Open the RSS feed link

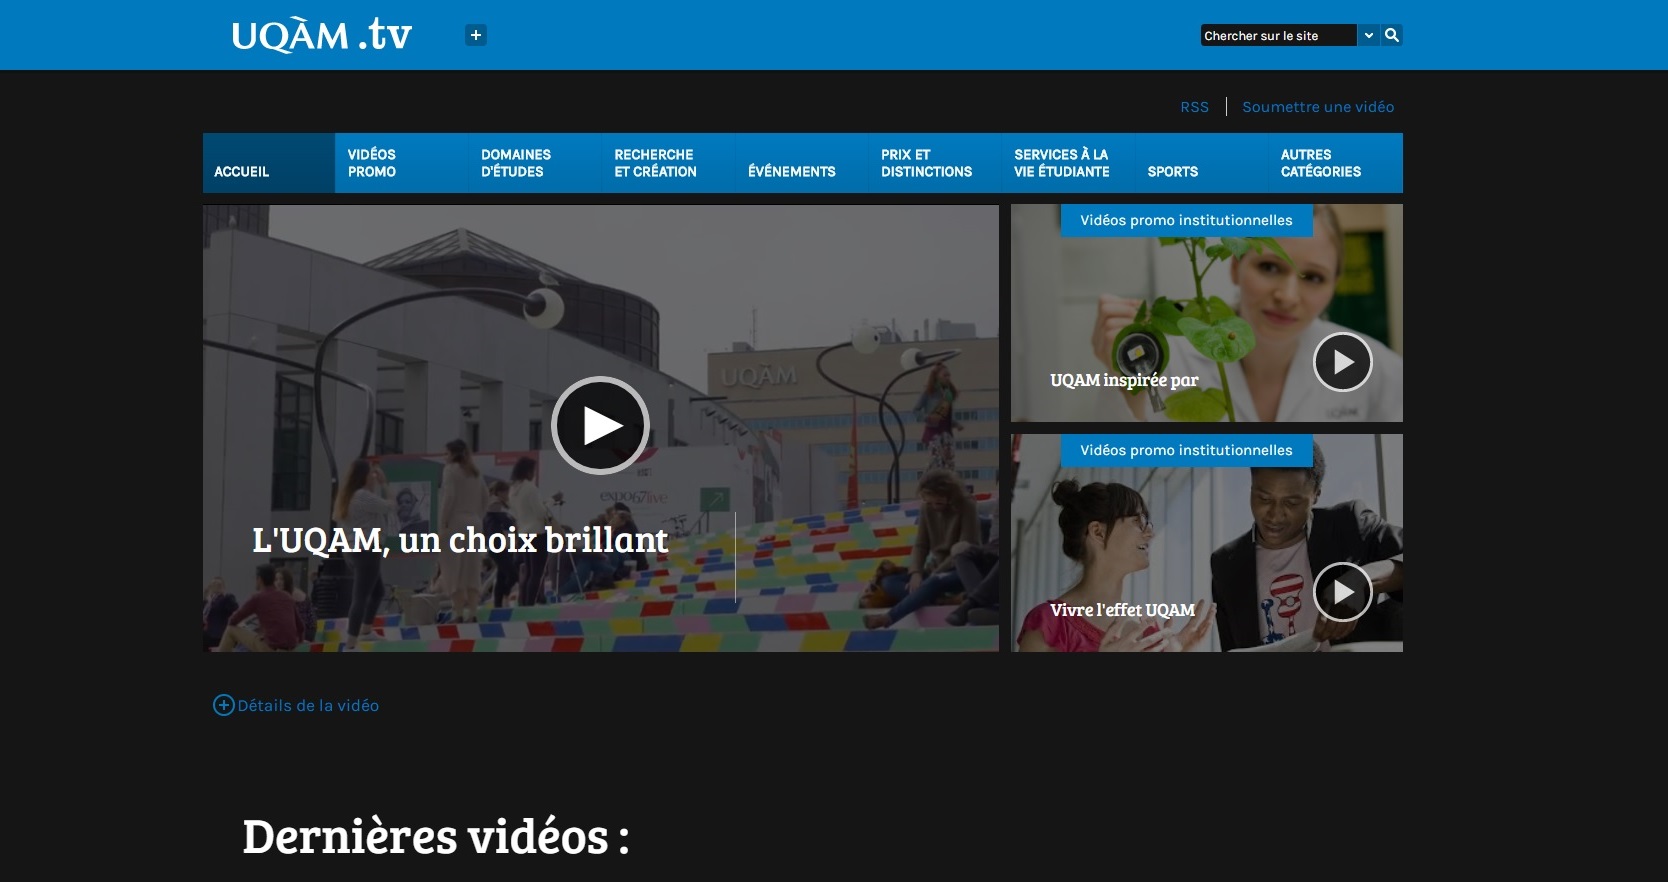[1194, 107]
